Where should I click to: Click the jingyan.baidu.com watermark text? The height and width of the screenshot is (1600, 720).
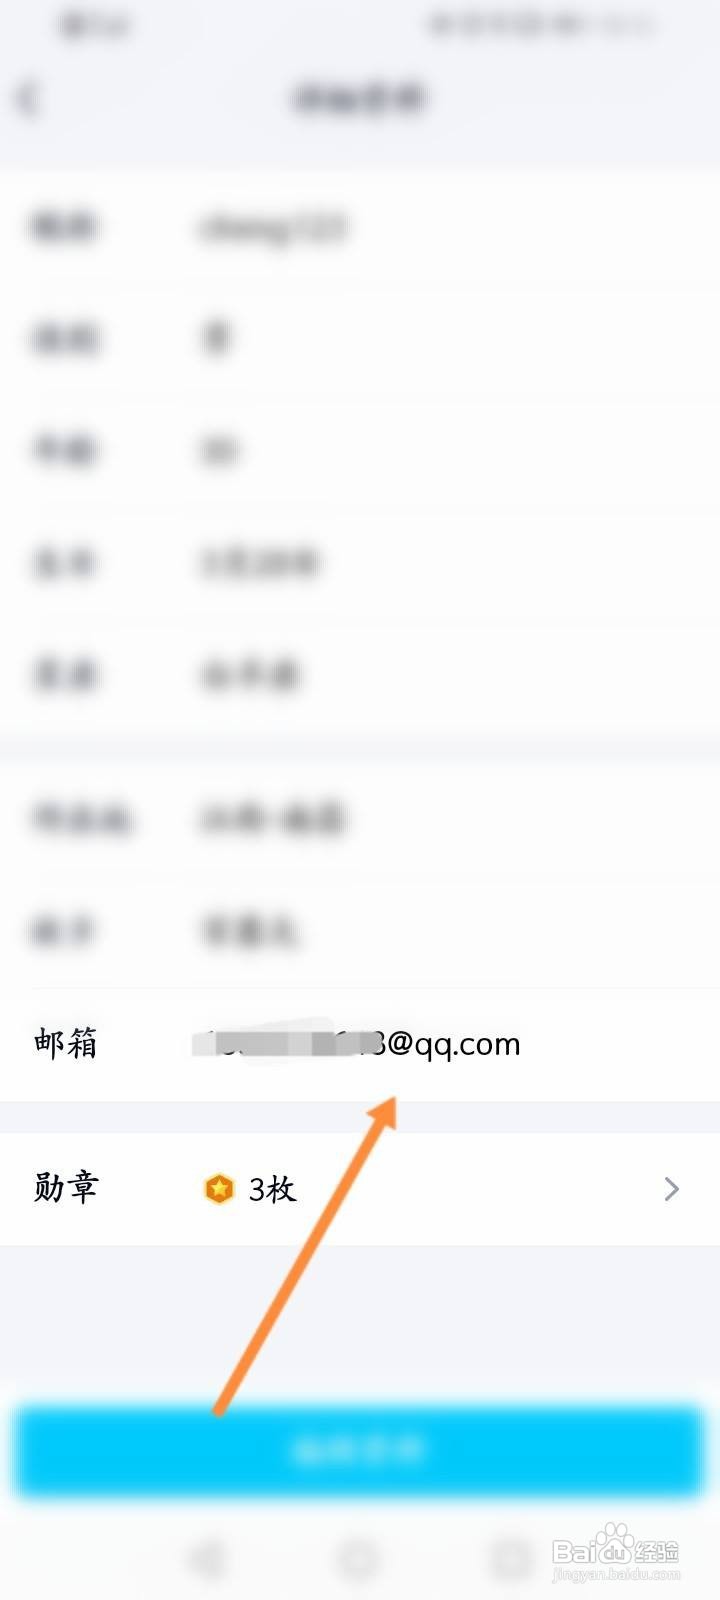click(616, 1574)
